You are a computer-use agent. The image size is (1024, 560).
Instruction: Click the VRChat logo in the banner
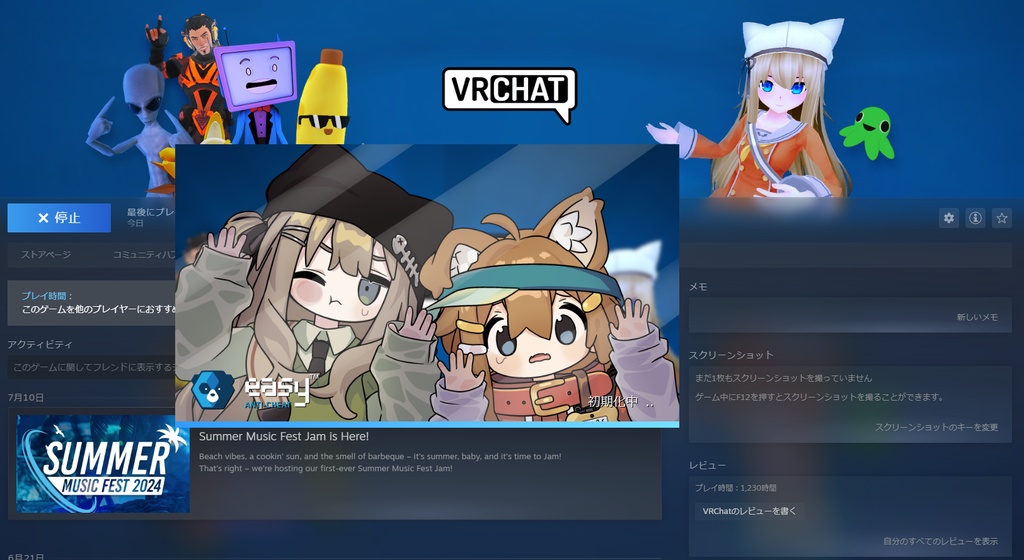(x=509, y=94)
